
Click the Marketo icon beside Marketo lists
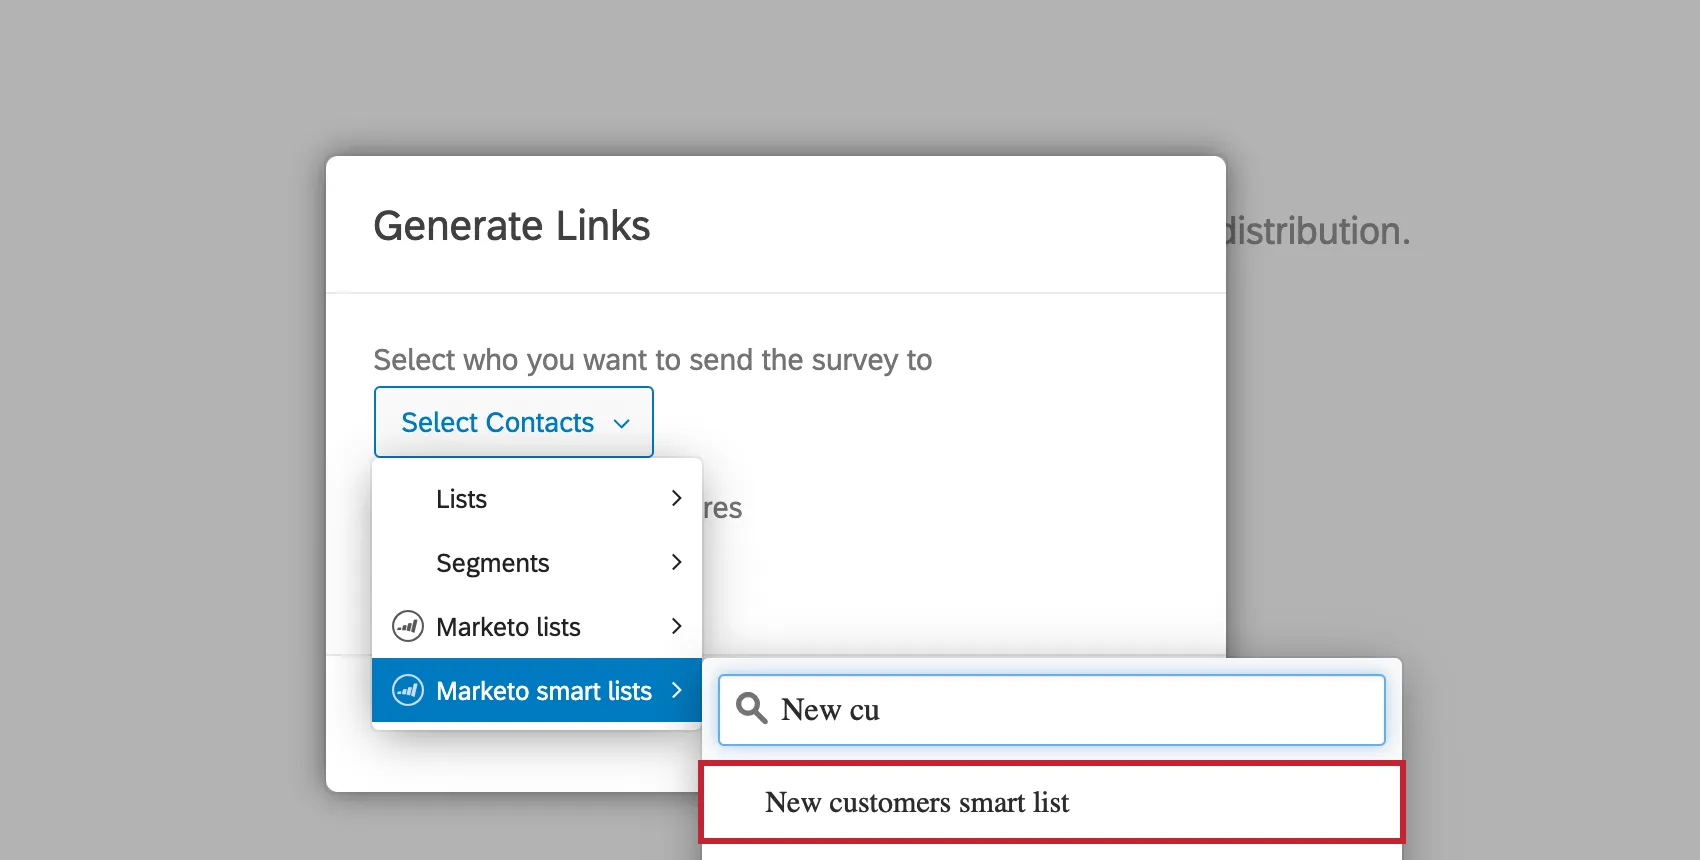point(408,627)
